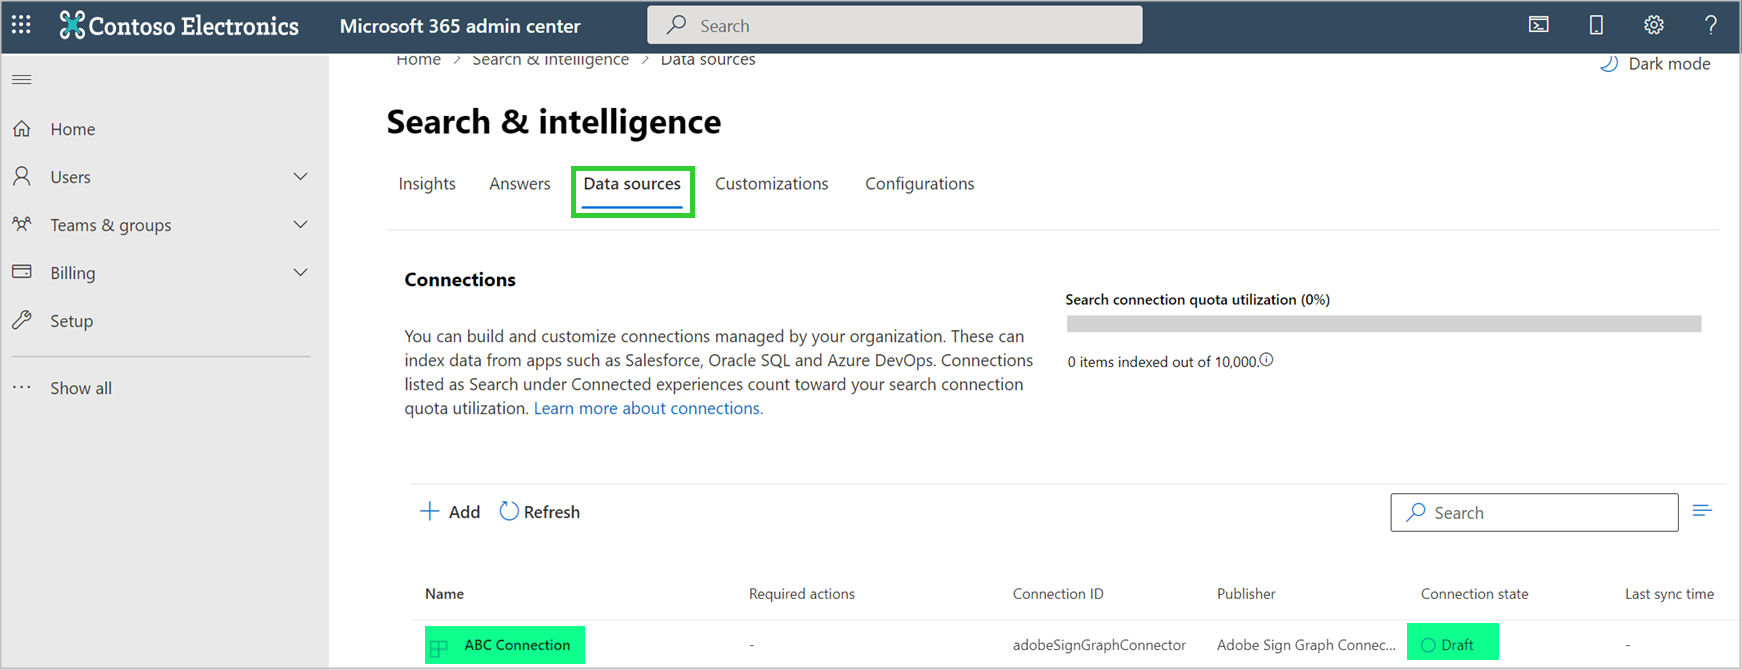Sort by the Publisher column header

coord(1246,594)
